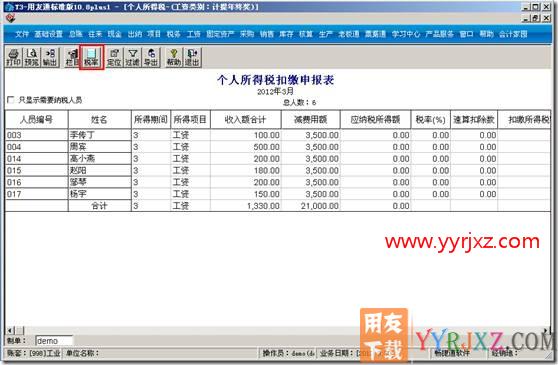The height and width of the screenshot is (365, 558).
Task: Click the horizontal scrollbar left arrow
Action: point(10,330)
